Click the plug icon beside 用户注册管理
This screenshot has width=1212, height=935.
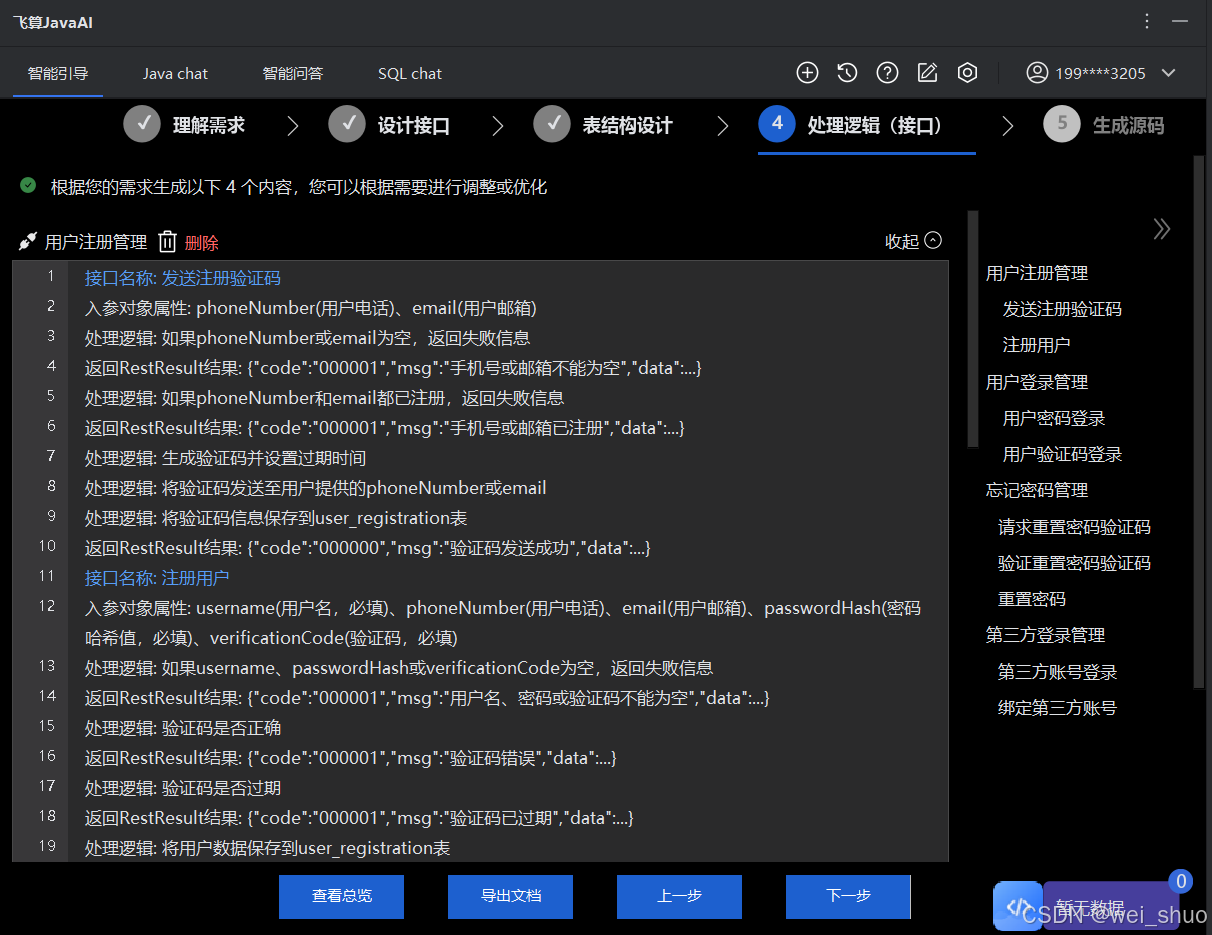(28, 241)
